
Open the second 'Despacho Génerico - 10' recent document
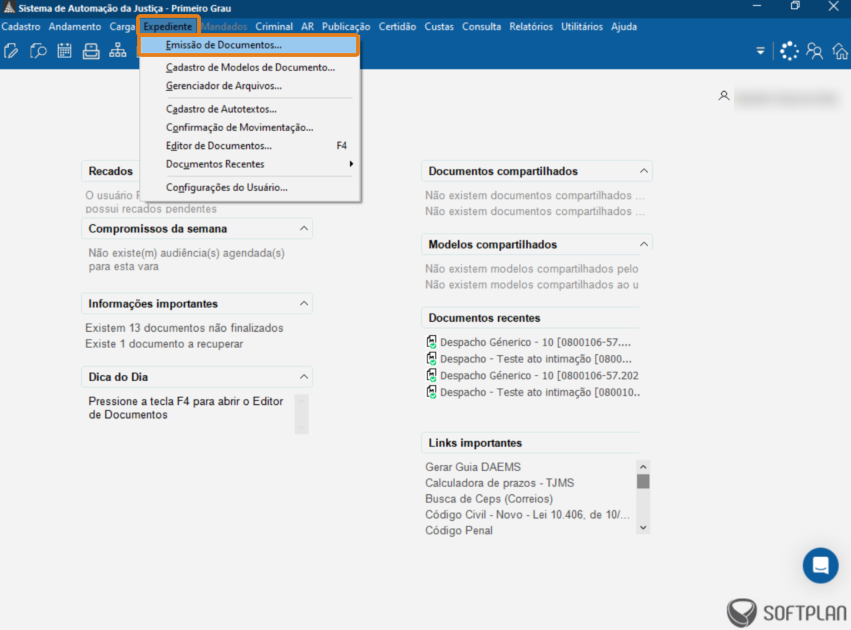click(539, 376)
